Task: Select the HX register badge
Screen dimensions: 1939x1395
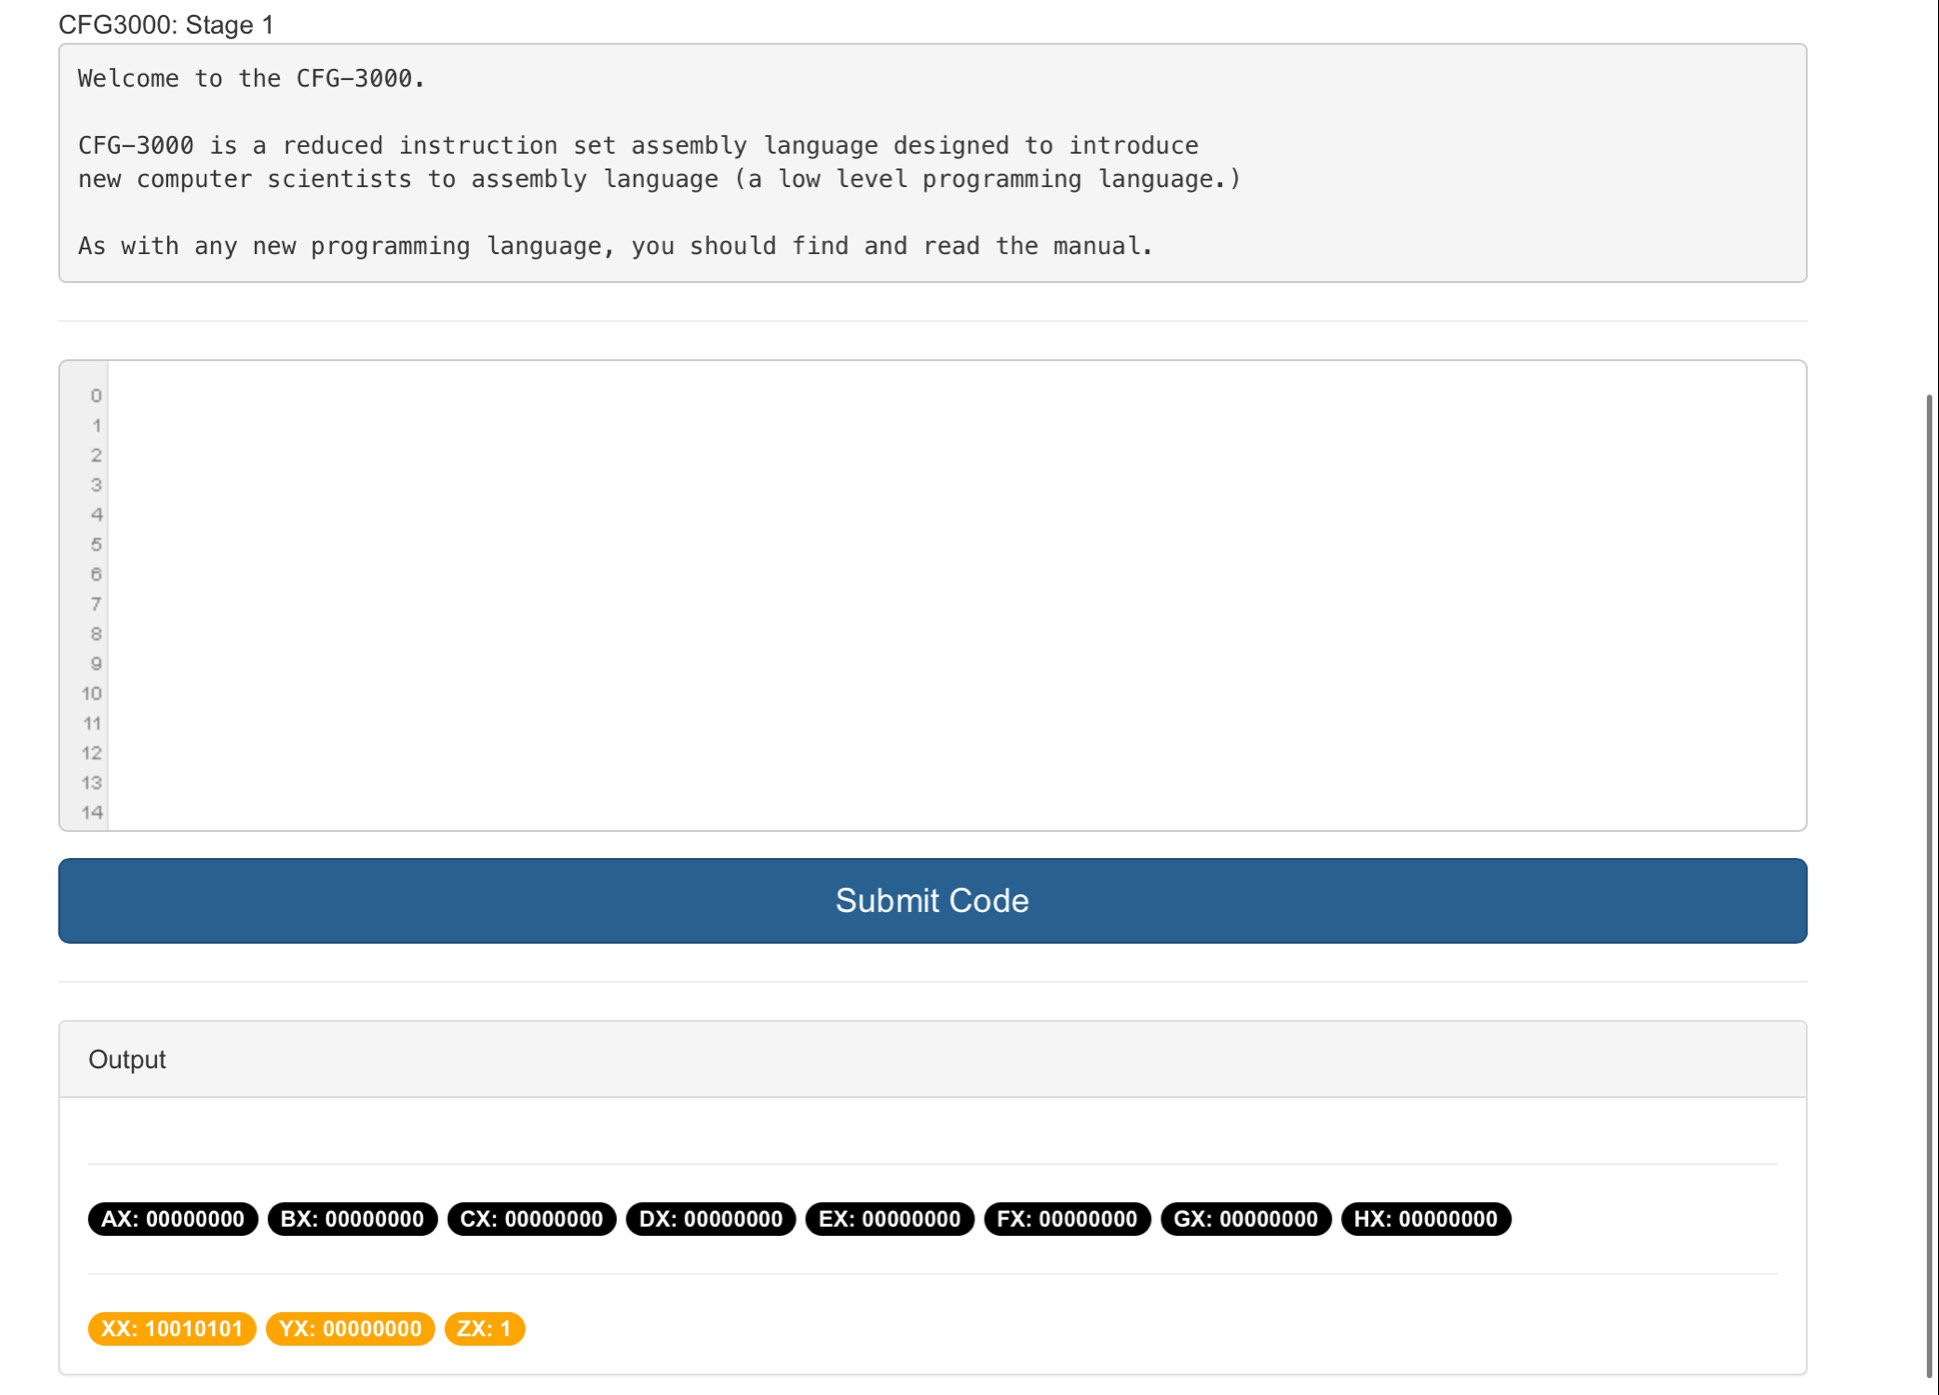Action: pyautogui.click(x=1425, y=1218)
